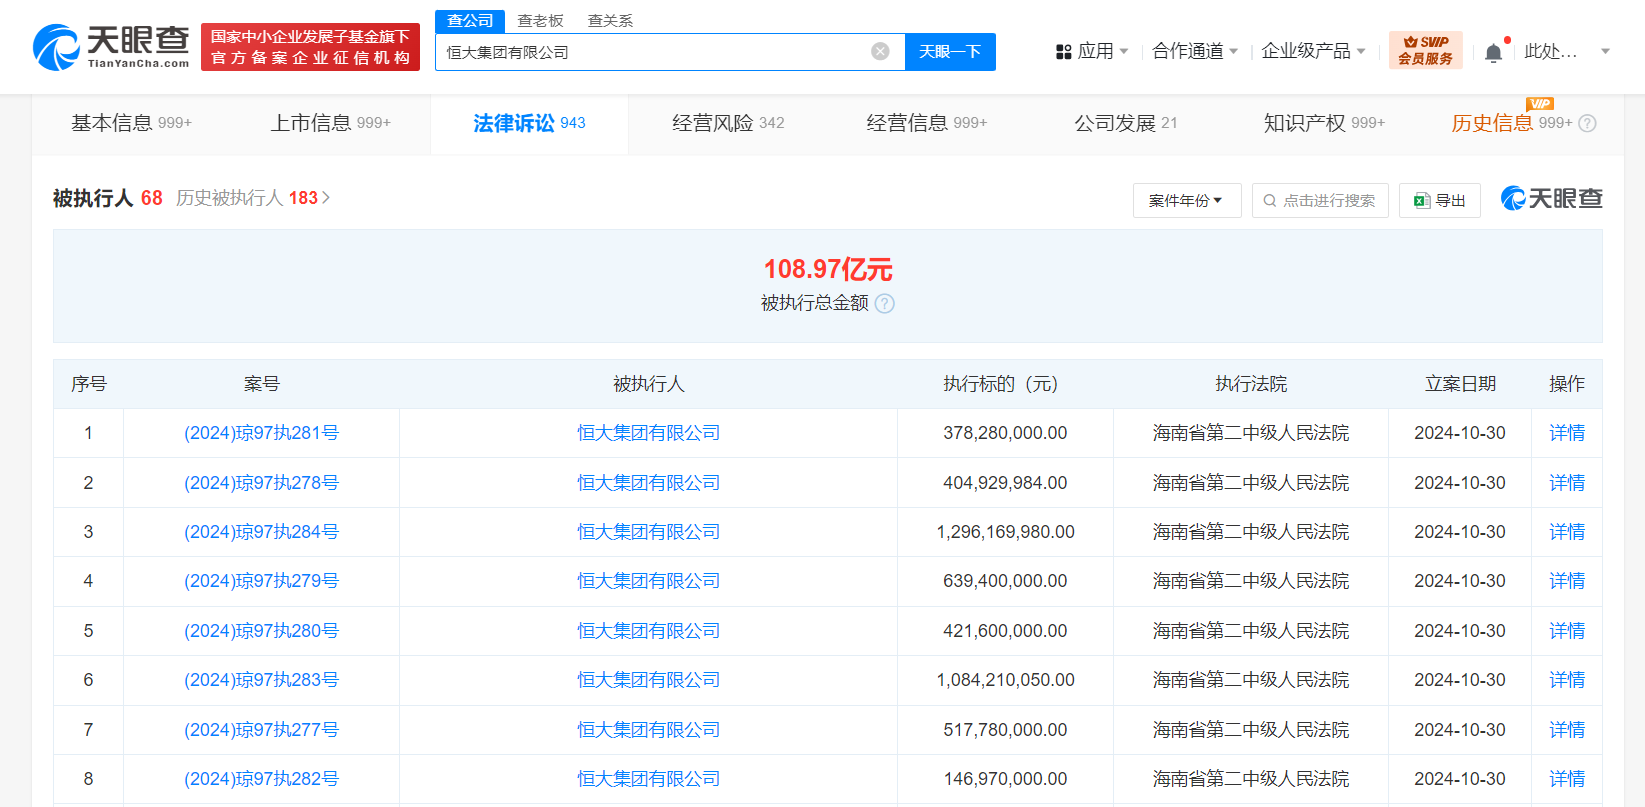This screenshot has width=1645, height=807.
Task: Switch to the 经营风险 tab
Action: (727, 123)
